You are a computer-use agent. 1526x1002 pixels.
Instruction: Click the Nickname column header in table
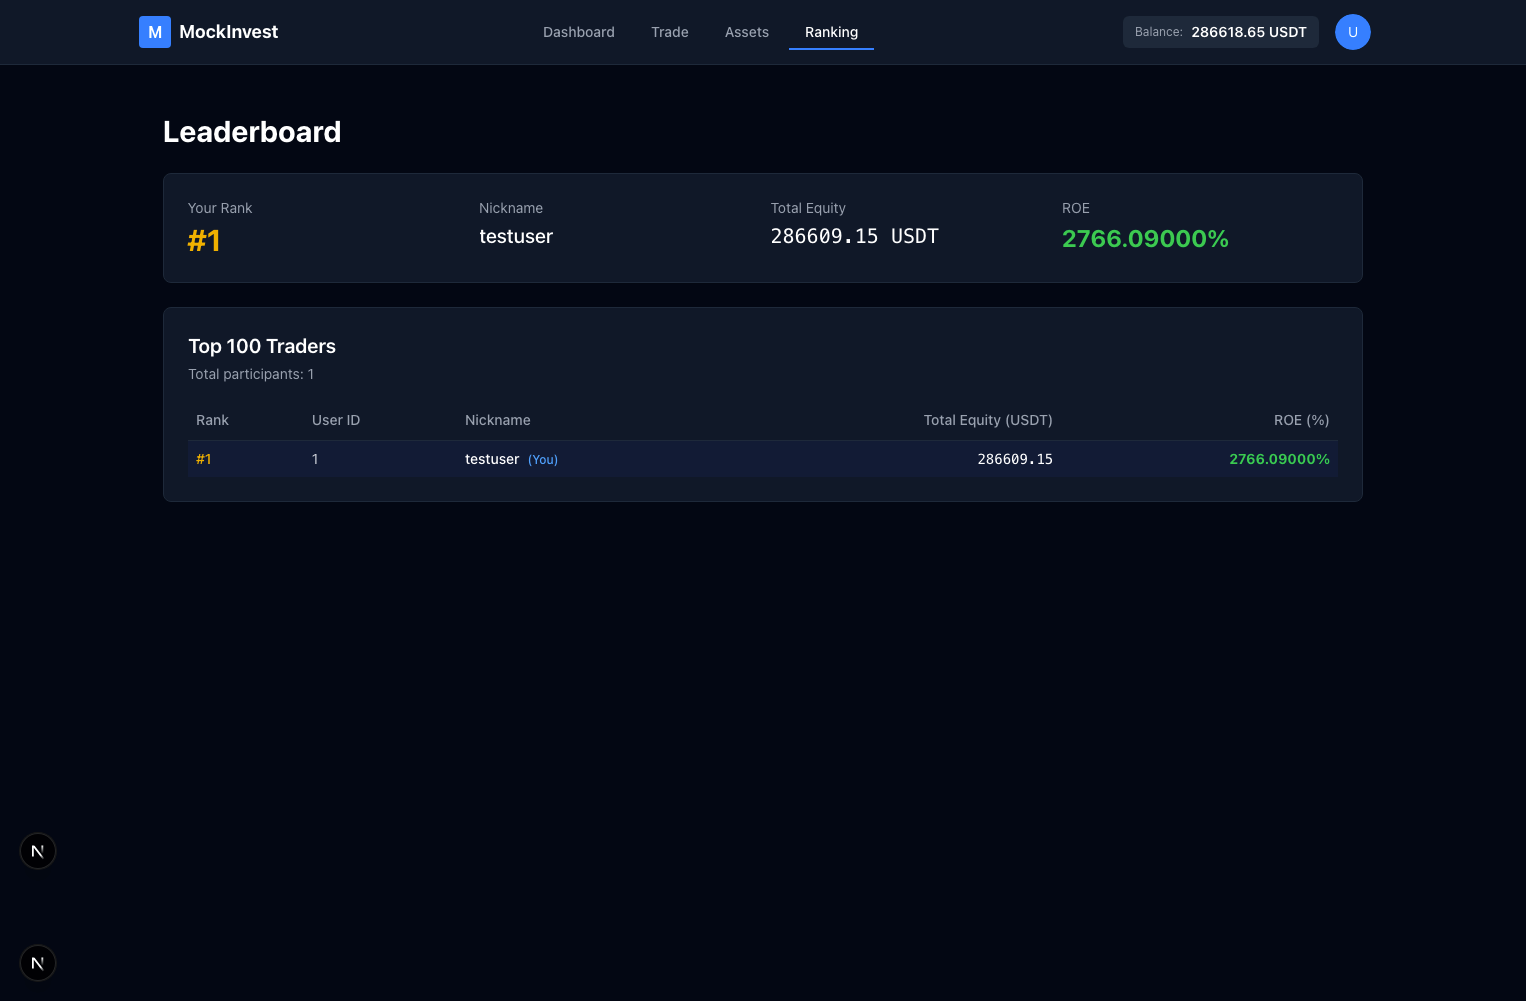click(497, 420)
